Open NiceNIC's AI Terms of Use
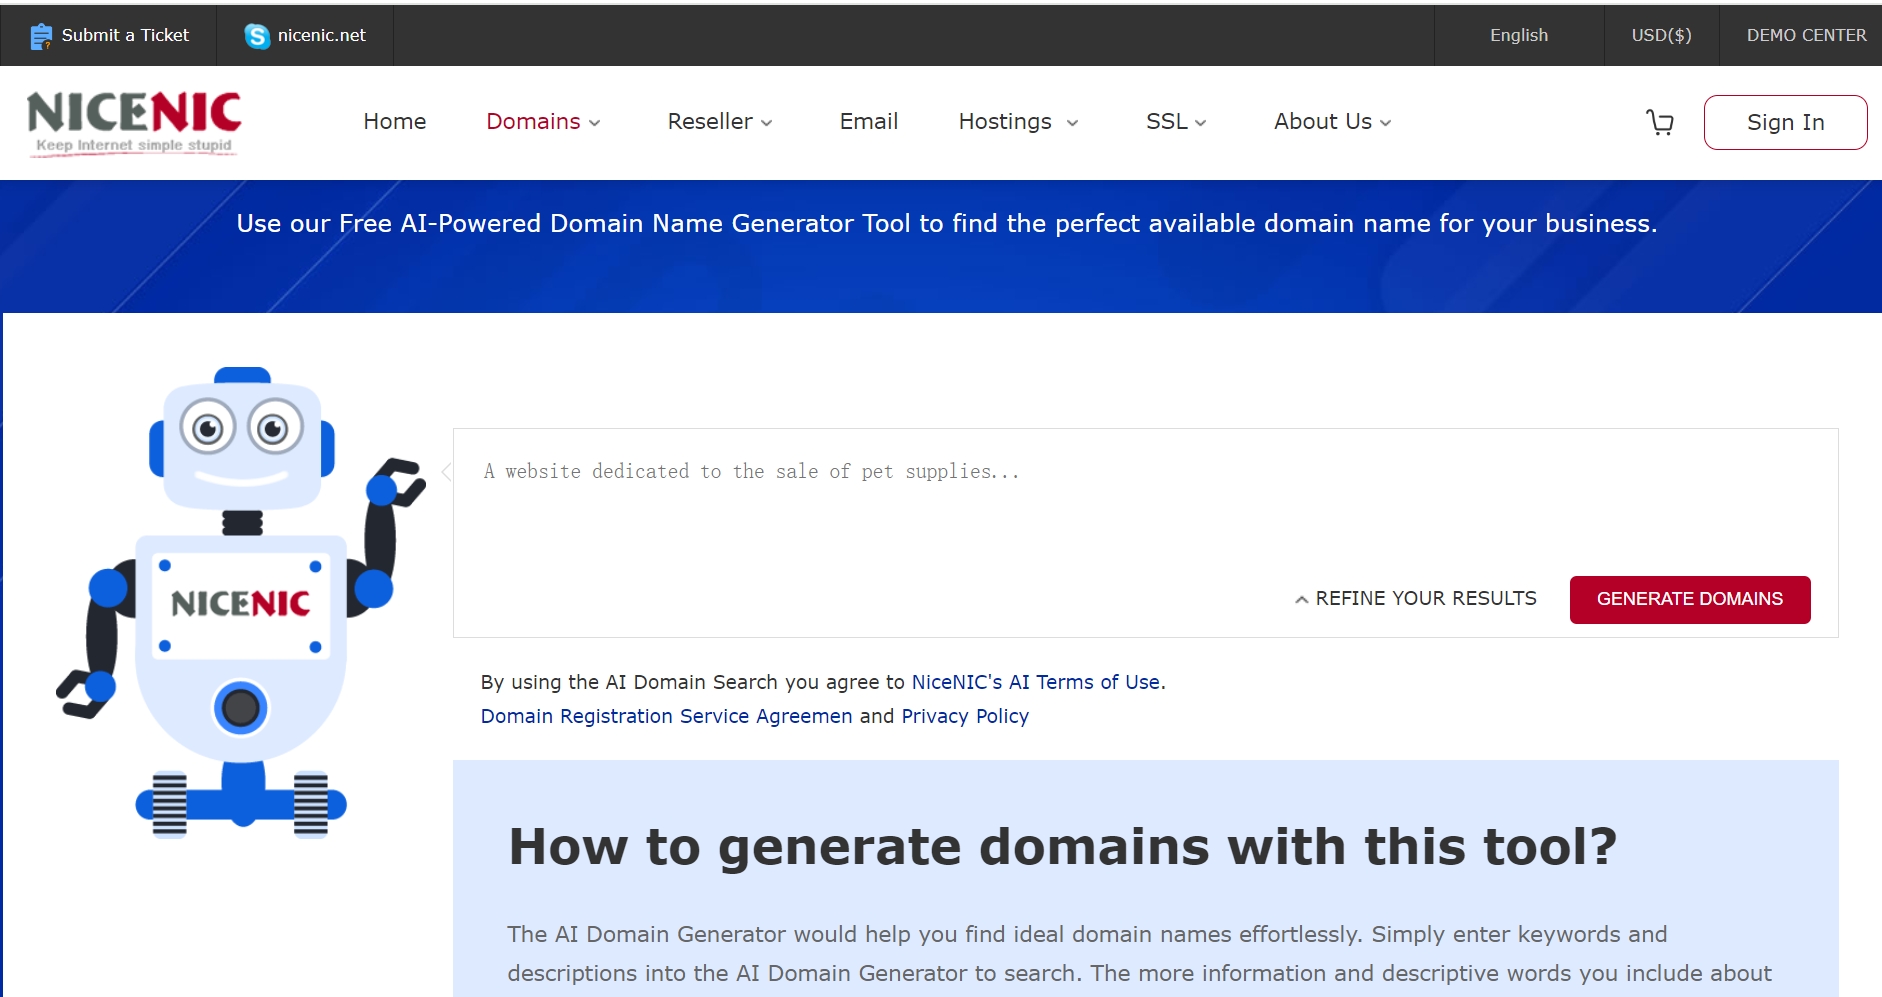 click(x=1037, y=682)
